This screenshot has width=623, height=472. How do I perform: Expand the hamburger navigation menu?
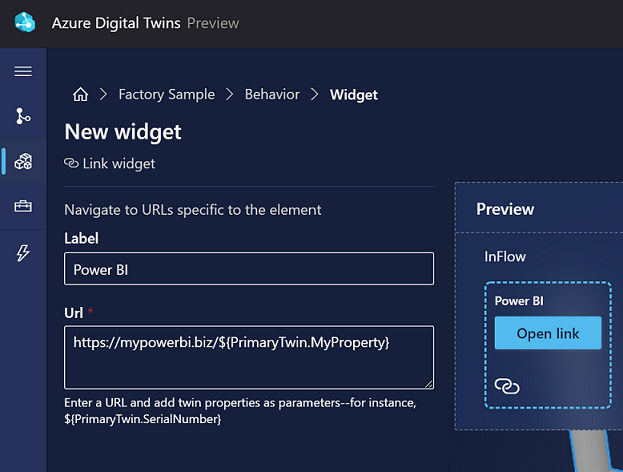(x=23, y=72)
